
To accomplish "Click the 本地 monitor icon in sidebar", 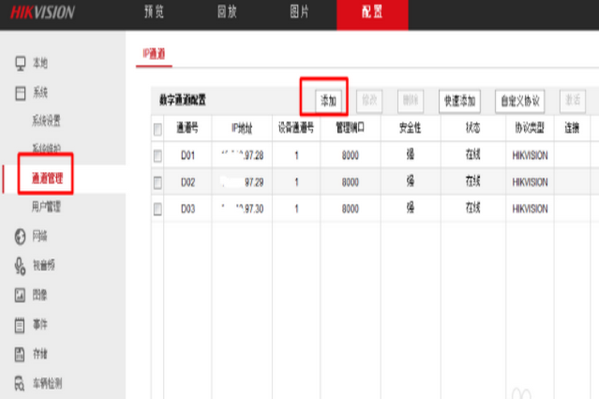I will 20,63.
